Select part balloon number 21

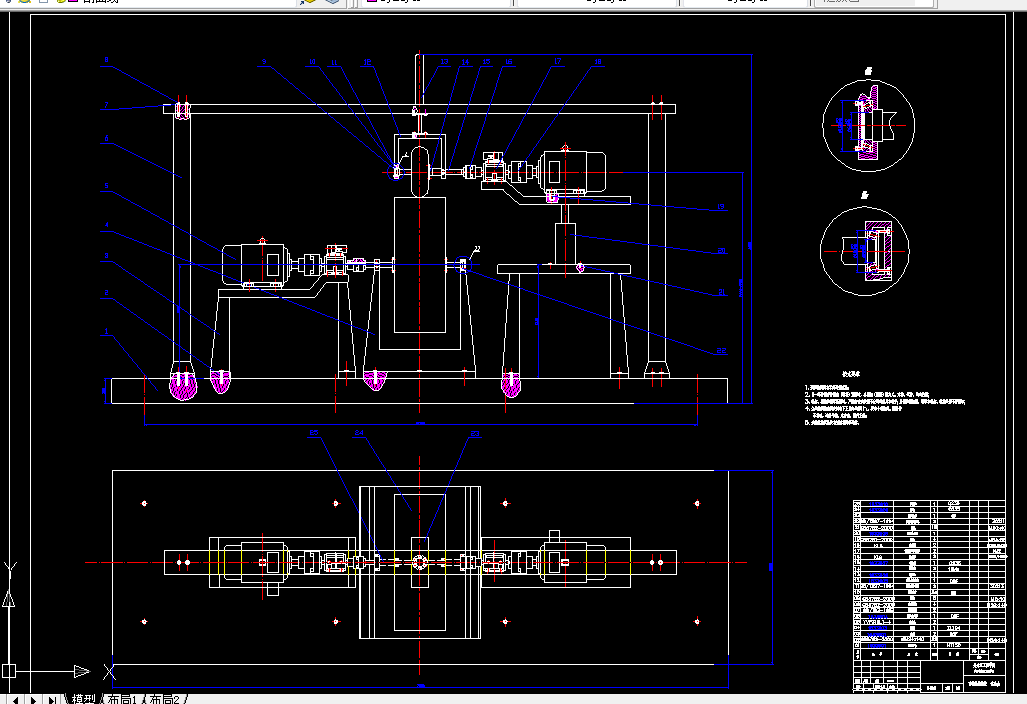(x=721, y=292)
